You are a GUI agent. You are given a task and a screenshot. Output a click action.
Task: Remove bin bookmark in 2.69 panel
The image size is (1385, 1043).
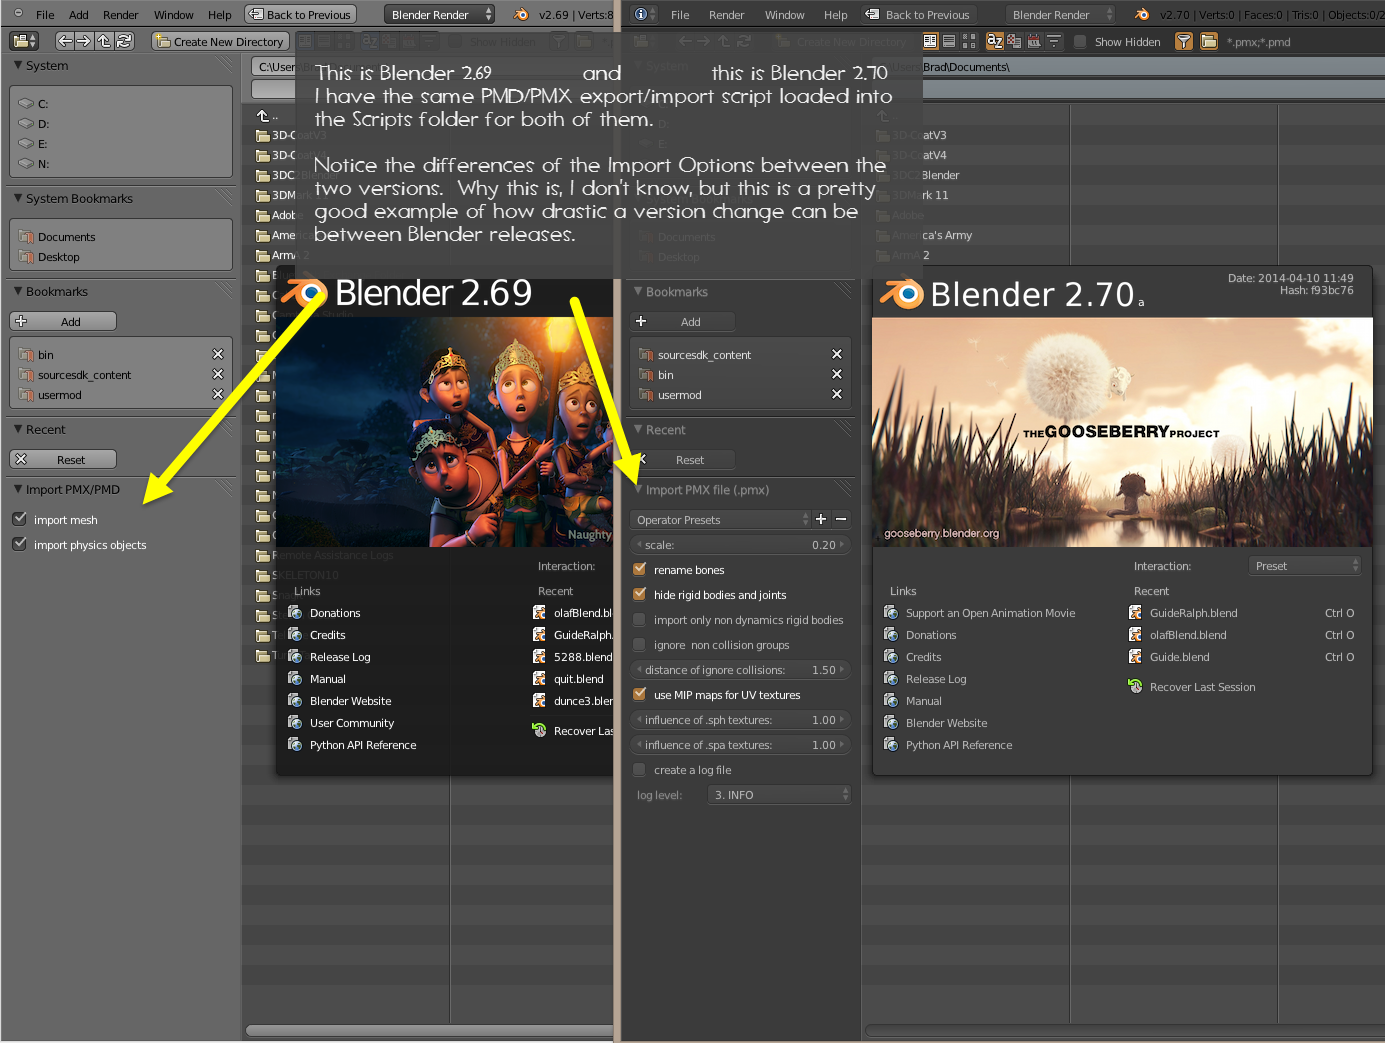pos(218,354)
